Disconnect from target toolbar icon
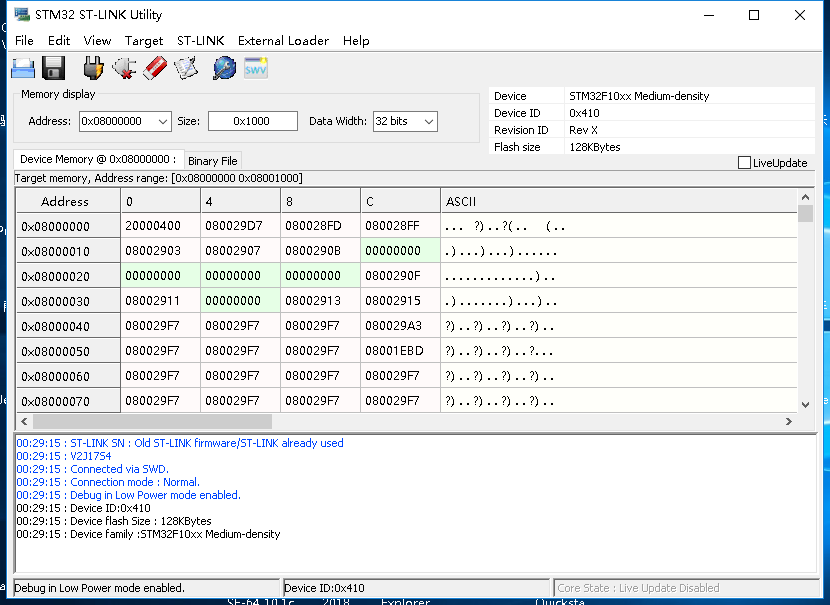The image size is (830, 605). coord(124,68)
